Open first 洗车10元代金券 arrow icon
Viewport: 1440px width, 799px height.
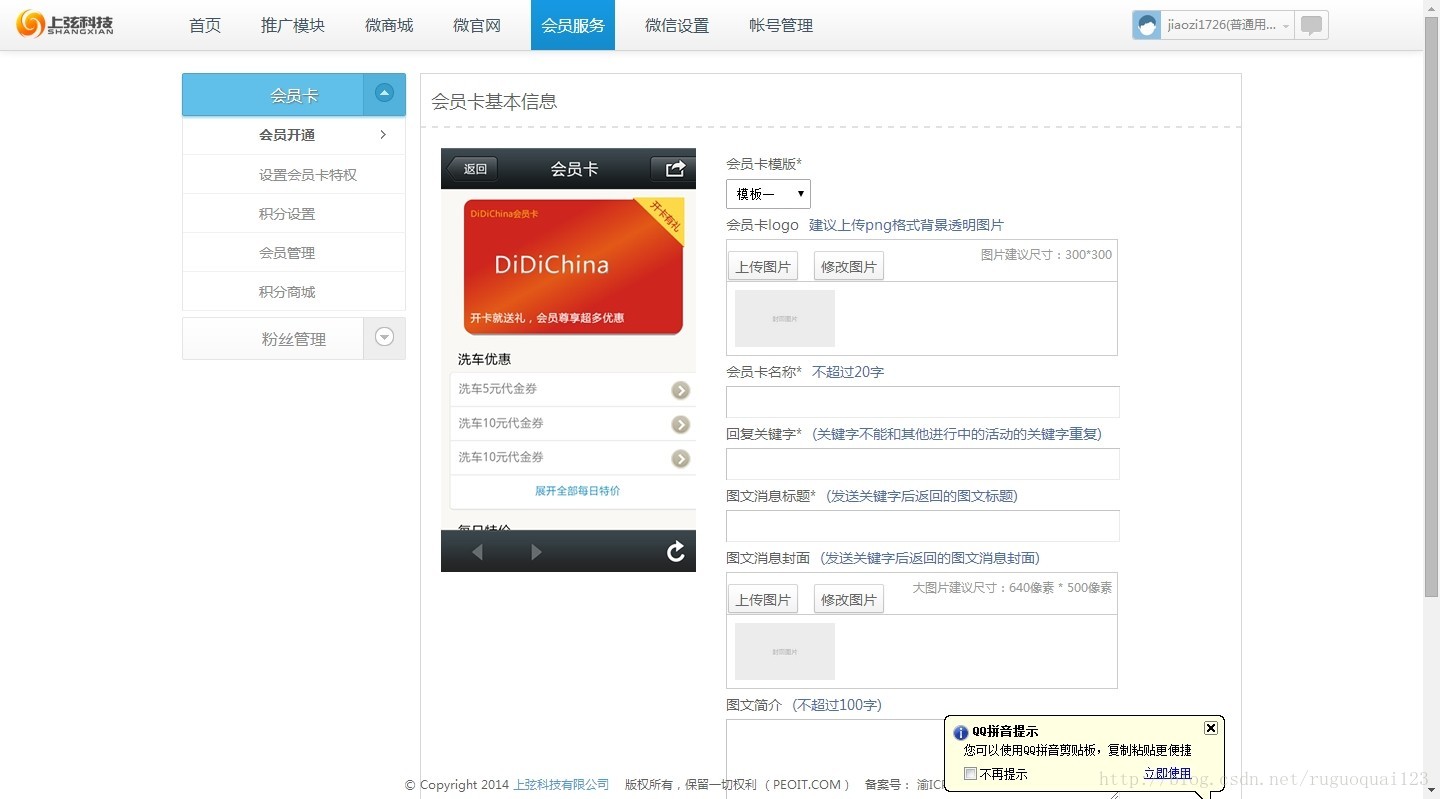pos(680,424)
